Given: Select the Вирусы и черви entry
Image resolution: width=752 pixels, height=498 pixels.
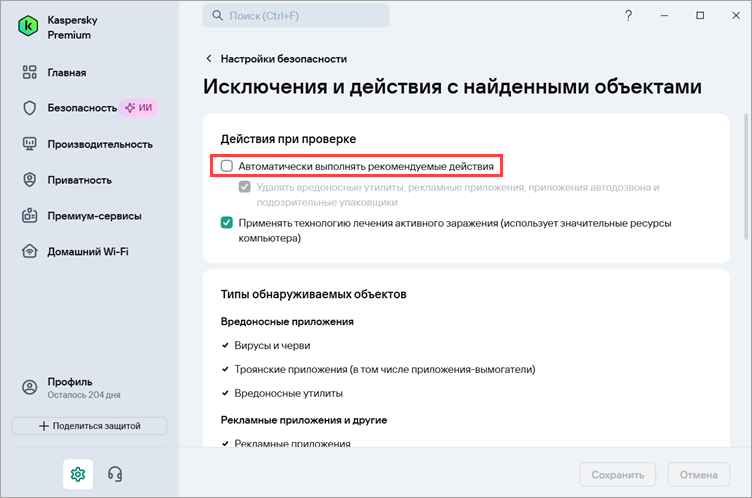Looking at the screenshot, I should (272, 345).
